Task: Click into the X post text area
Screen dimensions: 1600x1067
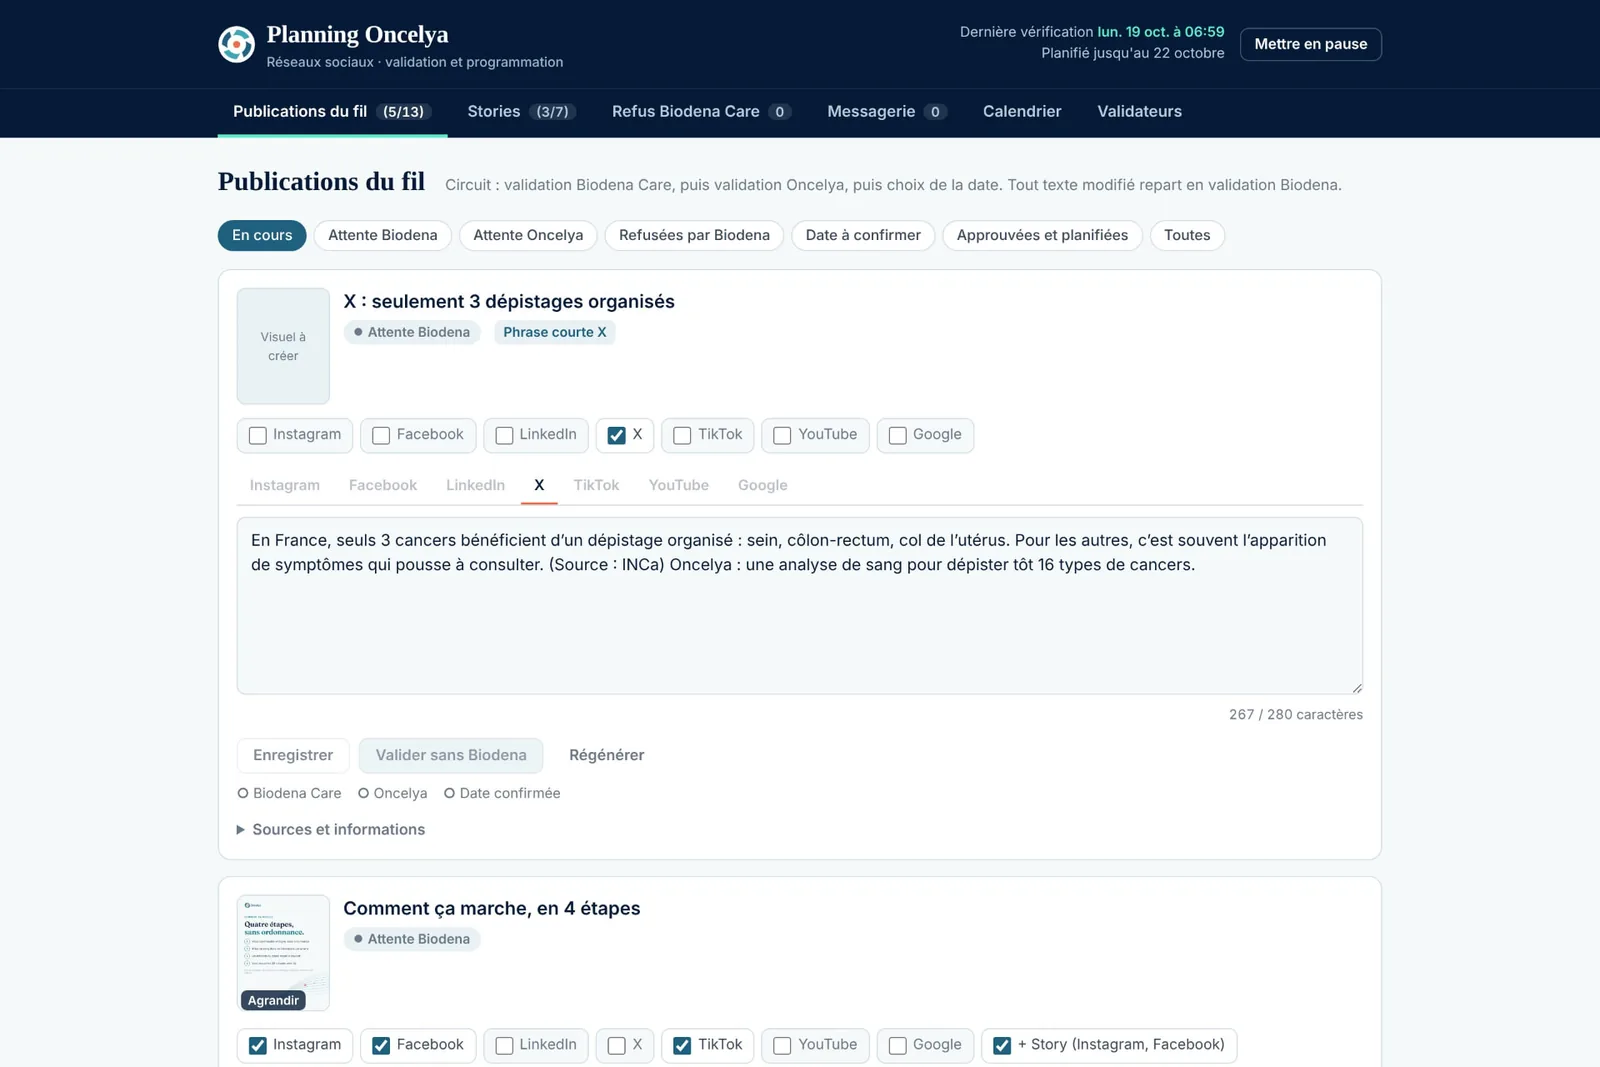Action: [800, 606]
